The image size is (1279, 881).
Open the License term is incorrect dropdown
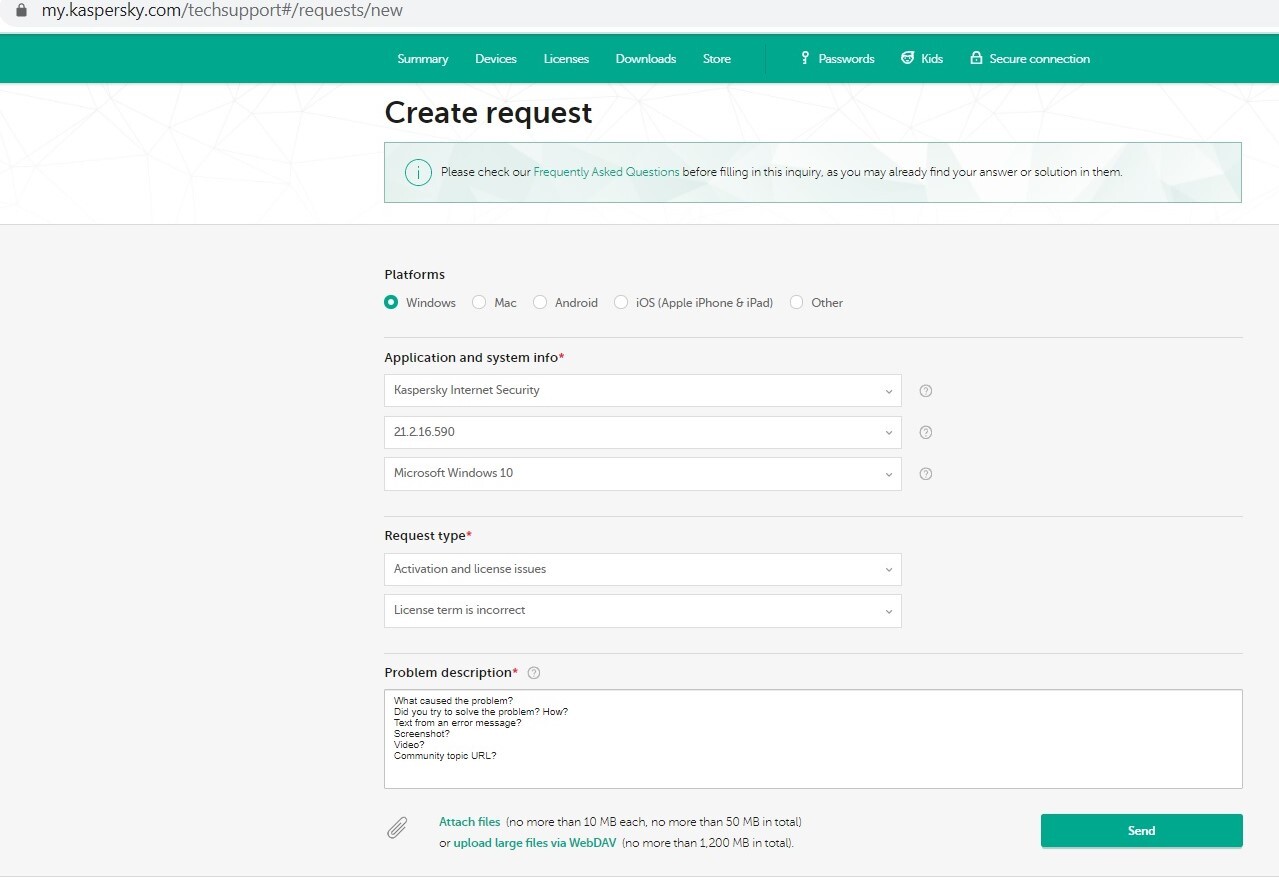point(643,611)
